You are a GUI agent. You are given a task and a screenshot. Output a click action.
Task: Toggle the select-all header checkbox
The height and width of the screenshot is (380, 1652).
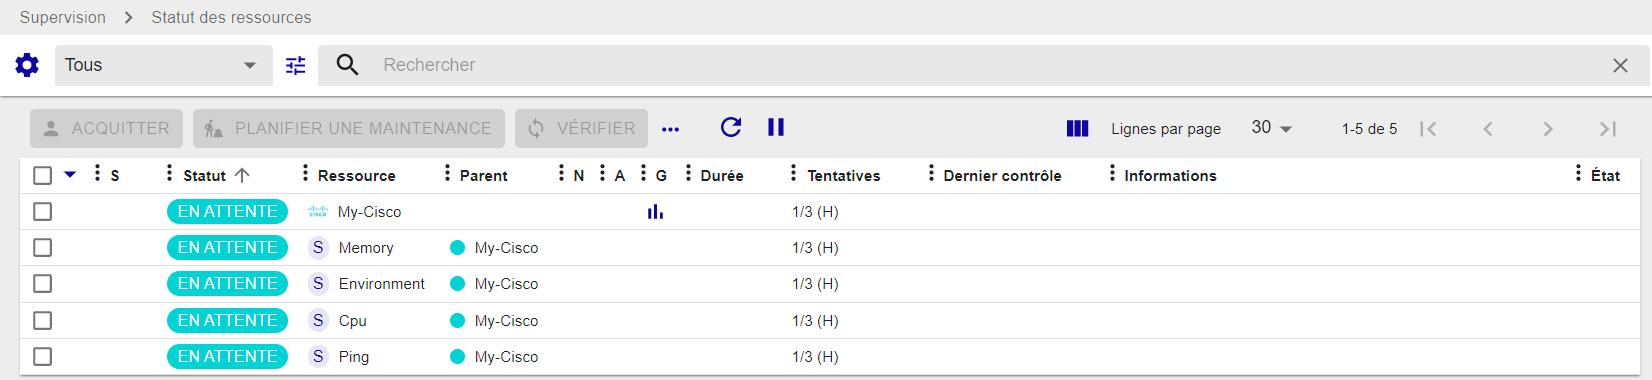(42, 175)
